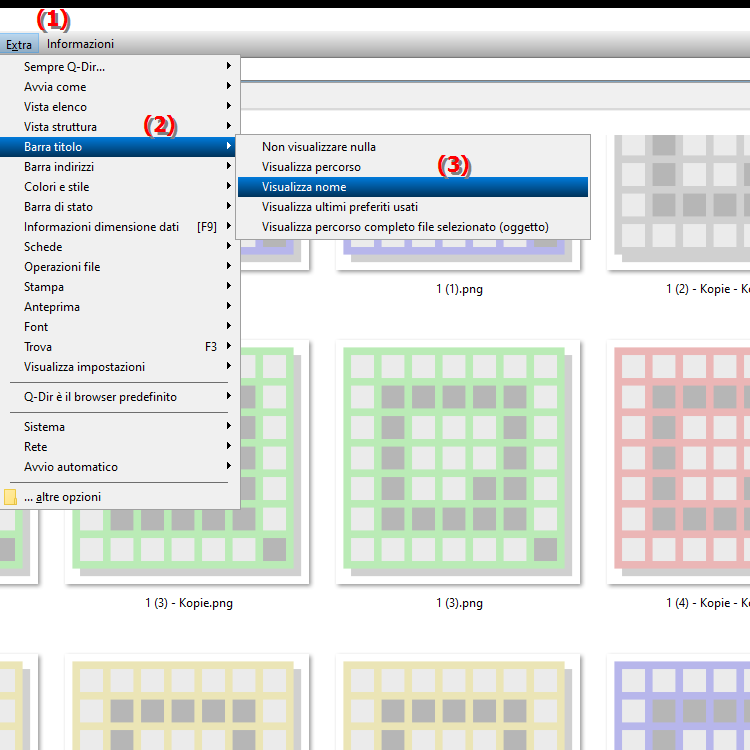The image size is (750, 750).
Task: Open Barra di stato submenu
Action: coord(120,207)
